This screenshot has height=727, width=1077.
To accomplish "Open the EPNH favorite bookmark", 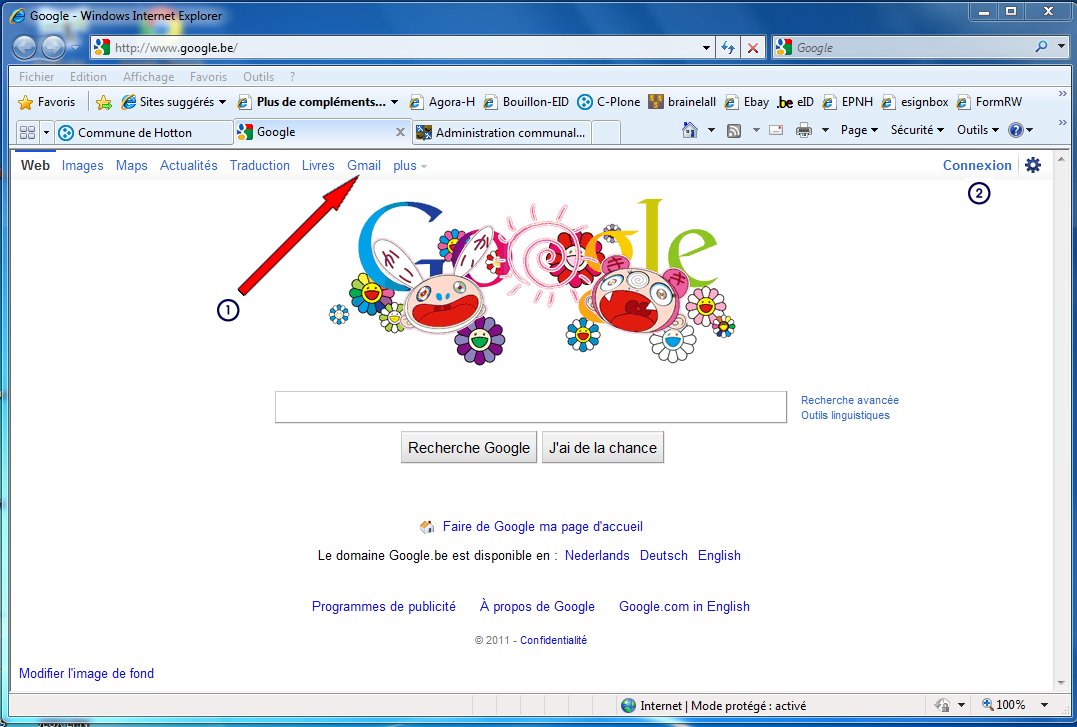I will 848,102.
